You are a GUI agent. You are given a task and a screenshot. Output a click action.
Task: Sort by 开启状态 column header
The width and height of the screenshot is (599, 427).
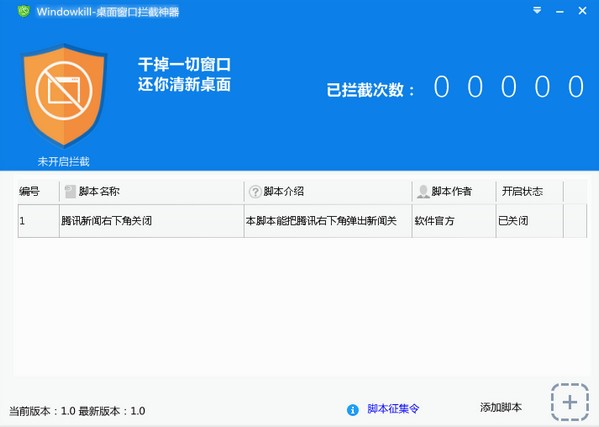click(522, 191)
